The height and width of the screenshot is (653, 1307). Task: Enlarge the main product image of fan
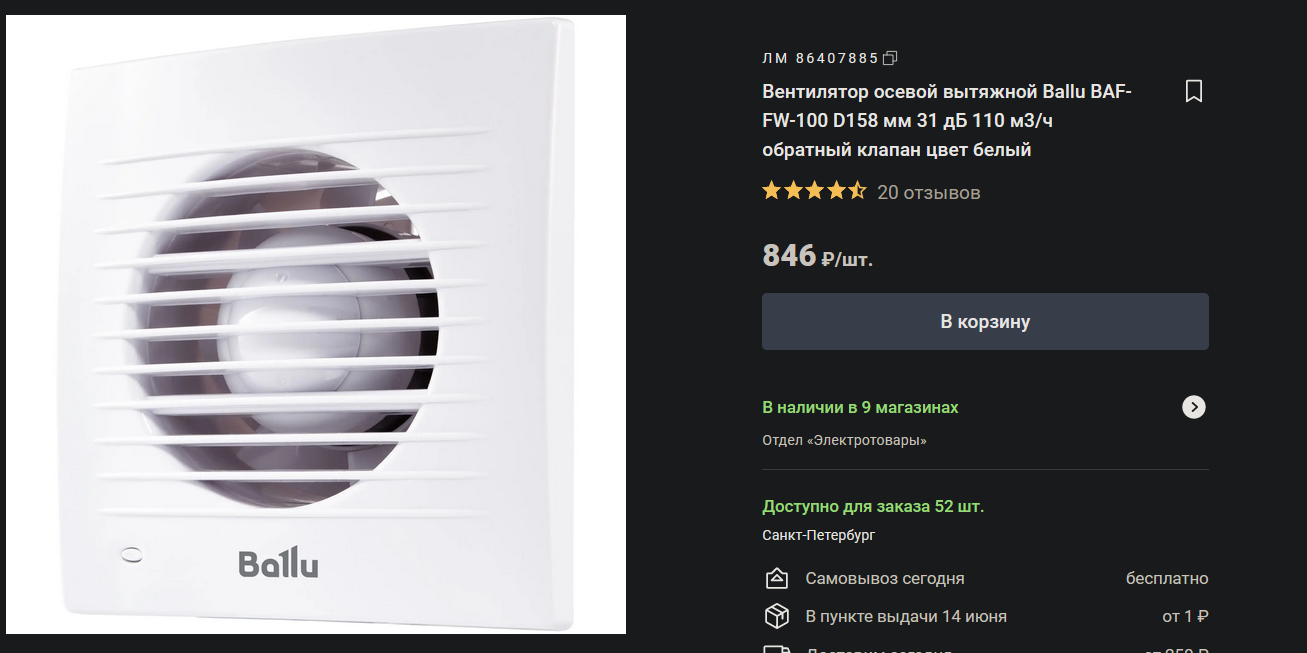[316, 324]
